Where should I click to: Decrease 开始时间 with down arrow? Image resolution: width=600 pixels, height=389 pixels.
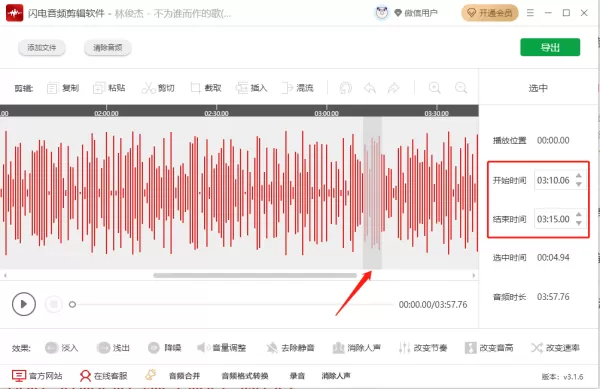tap(579, 184)
